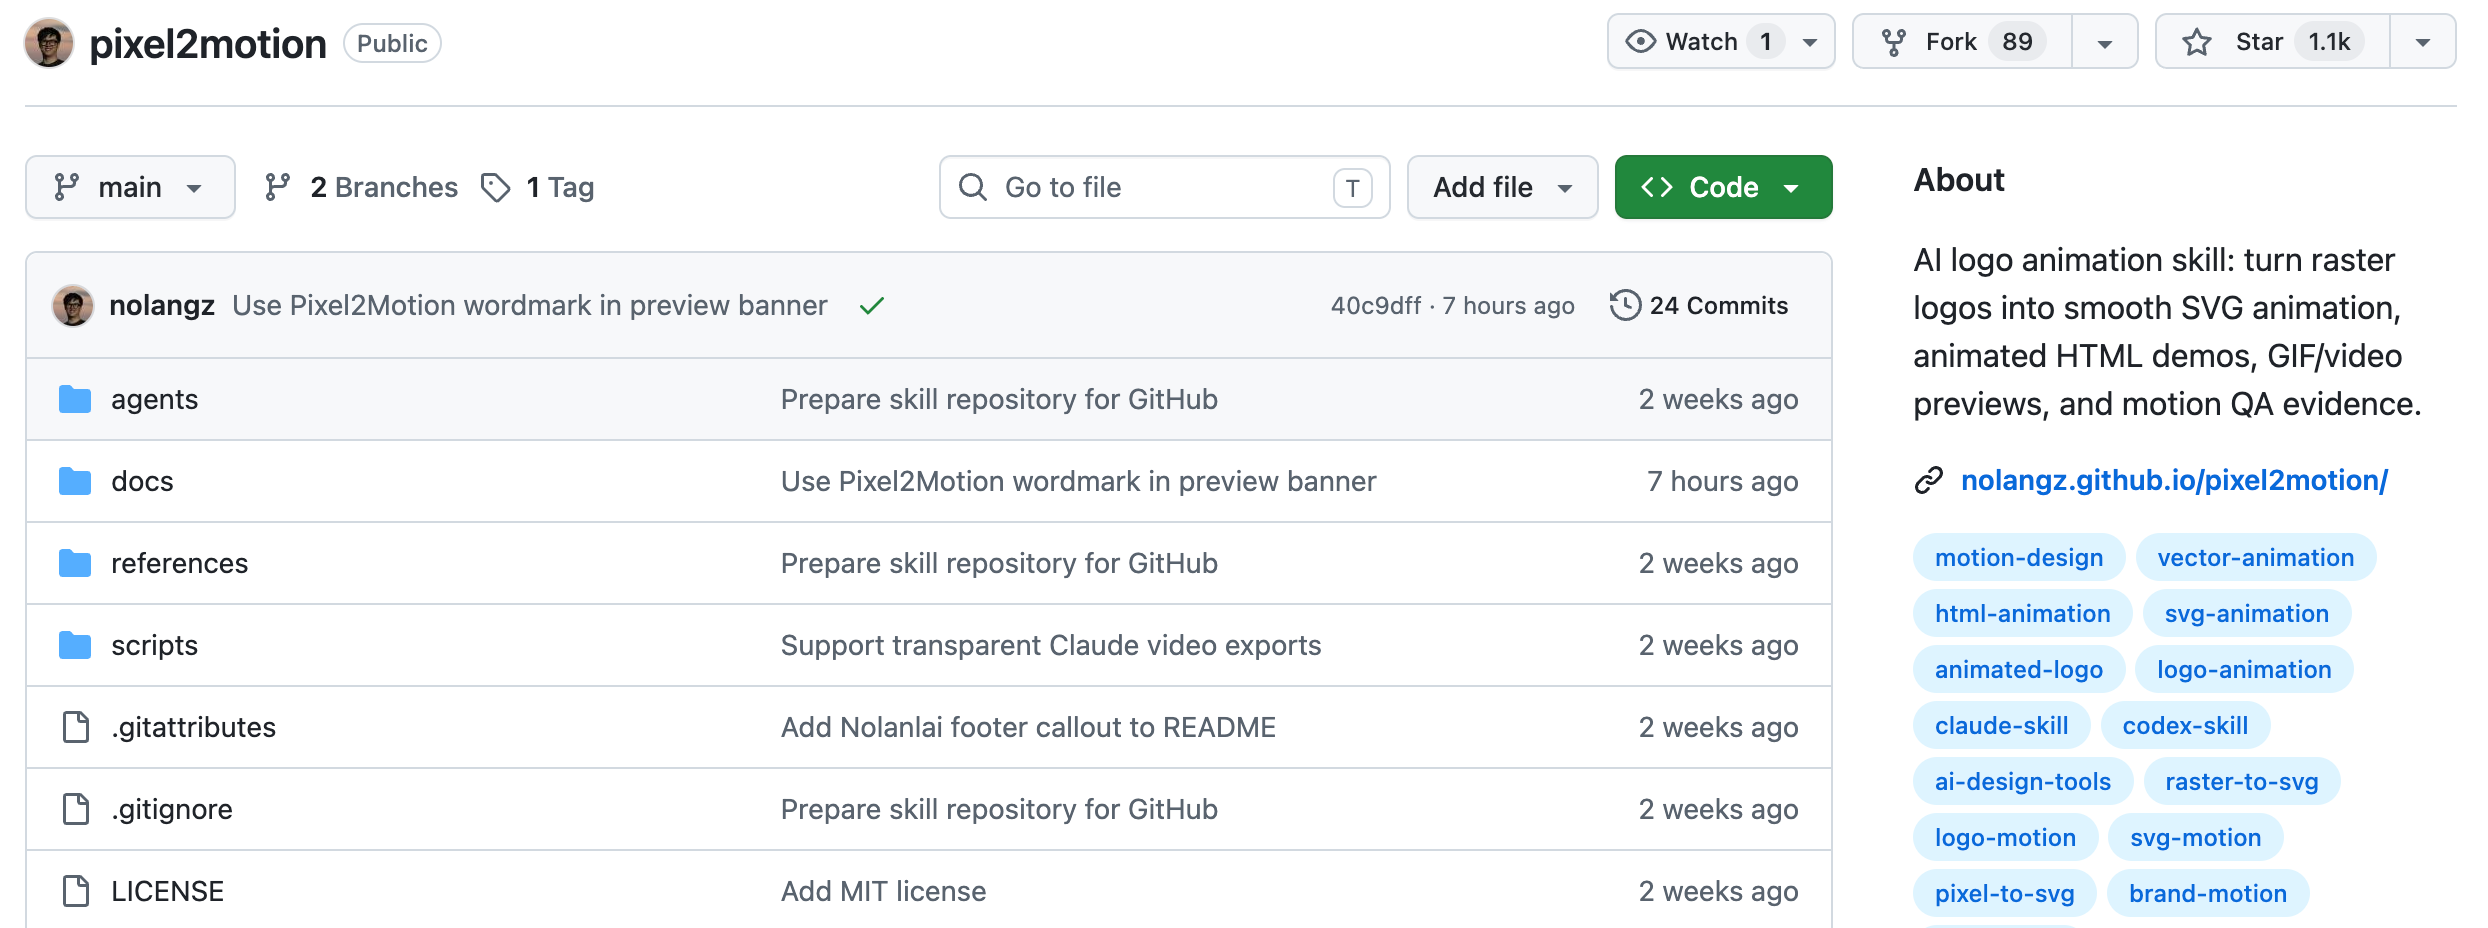Click the .gitattributes file icon
Viewport: 2488px width, 928px height.
coord(76,727)
